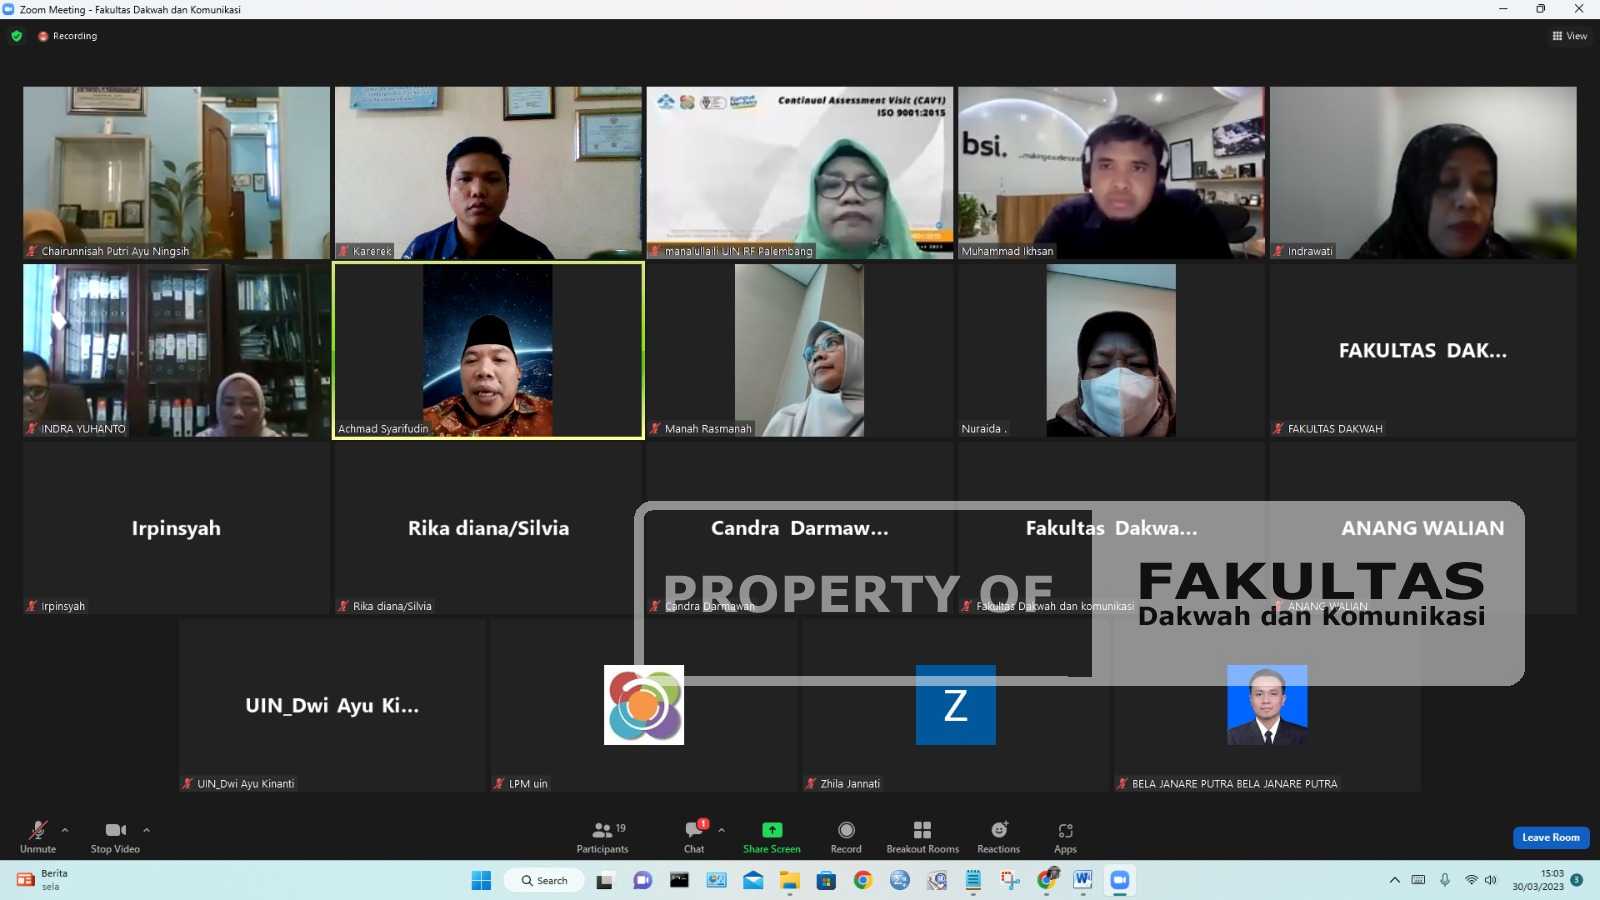Select Muhammad Ikhsan's video tile
Image resolution: width=1600 pixels, height=900 pixels.
point(1111,173)
